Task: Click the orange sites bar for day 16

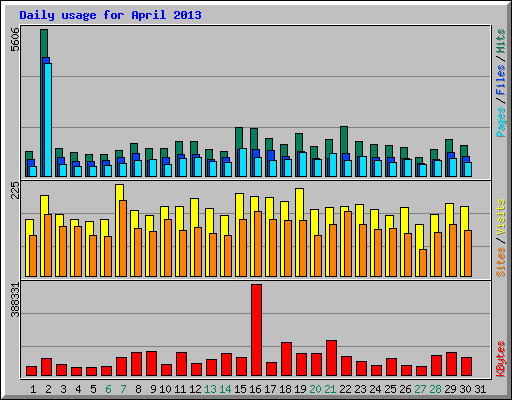Action: [x=258, y=244]
